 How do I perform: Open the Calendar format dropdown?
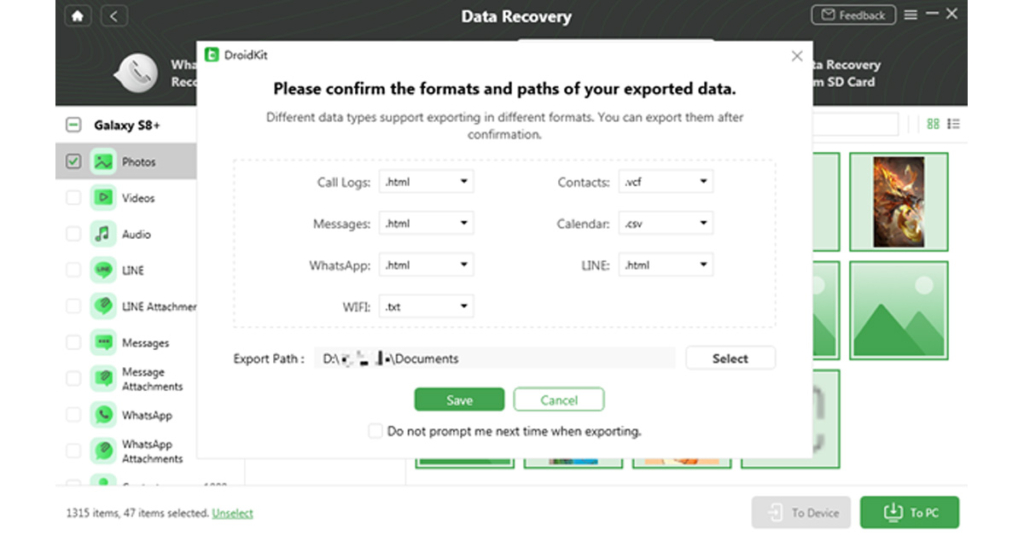[x=665, y=223]
